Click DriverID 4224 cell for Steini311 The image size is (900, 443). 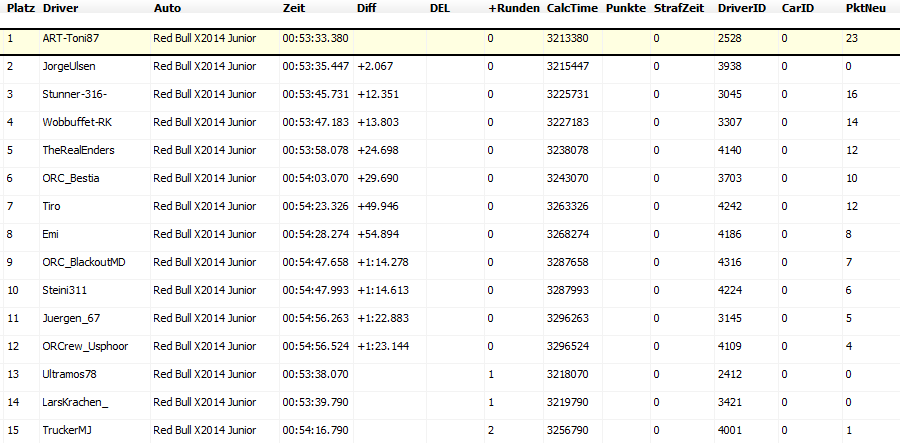click(731, 290)
